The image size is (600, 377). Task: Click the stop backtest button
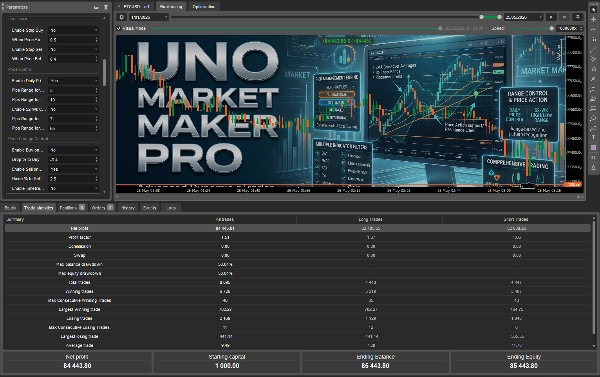(x=564, y=17)
